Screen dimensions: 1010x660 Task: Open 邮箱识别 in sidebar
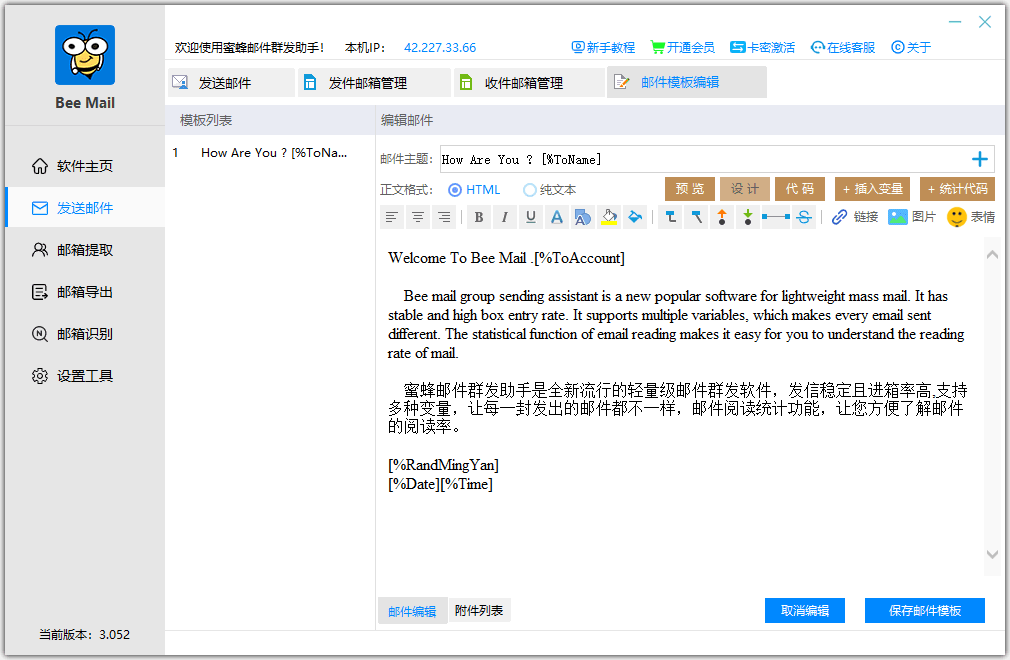tap(85, 334)
